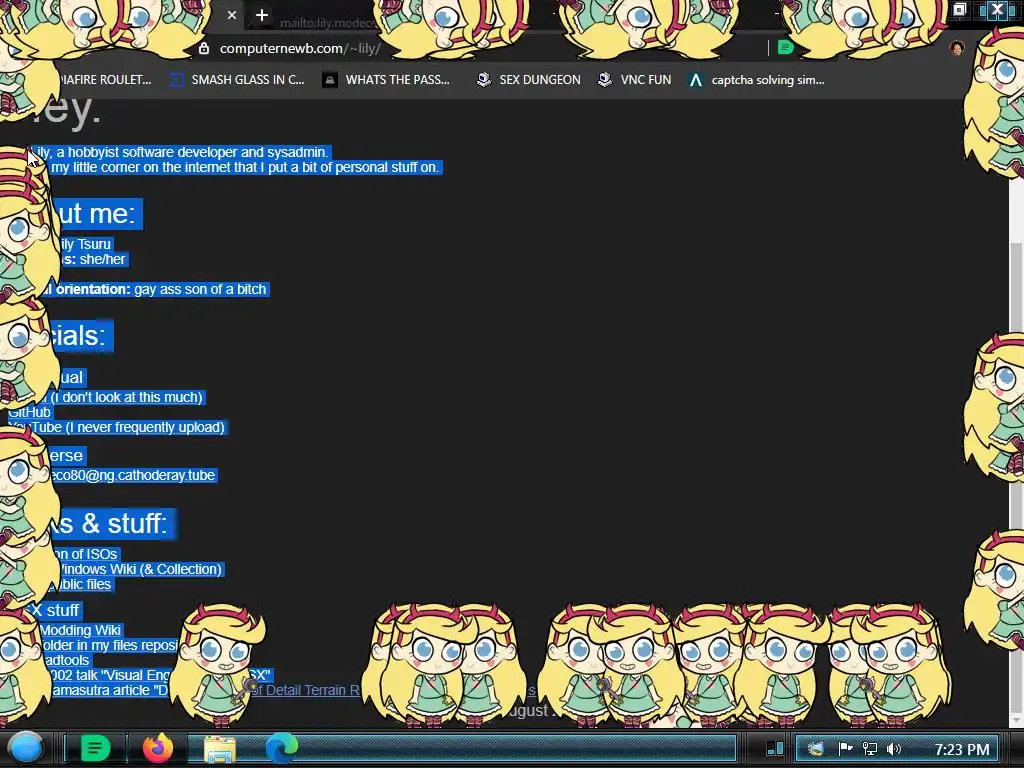Open WHATS THE PASS... bookmark
Screen dimensions: 1024x768
click(387, 80)
